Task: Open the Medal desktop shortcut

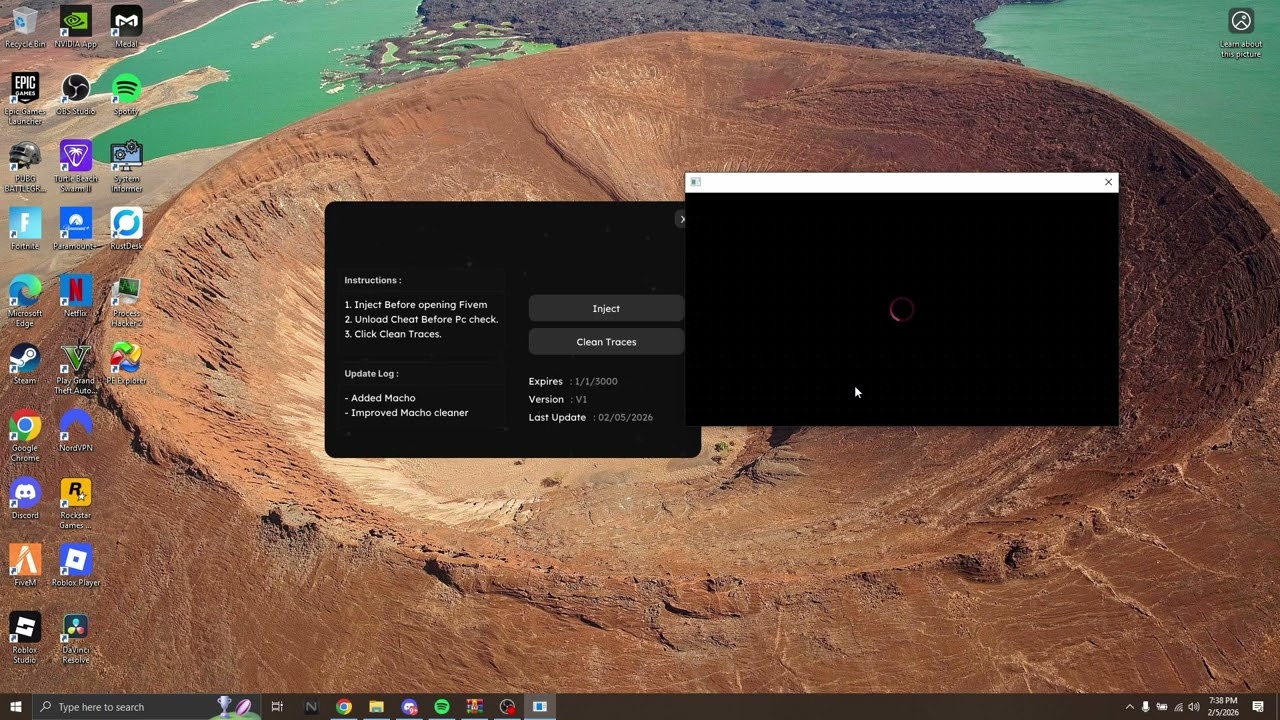Action: tap(126, 27)
